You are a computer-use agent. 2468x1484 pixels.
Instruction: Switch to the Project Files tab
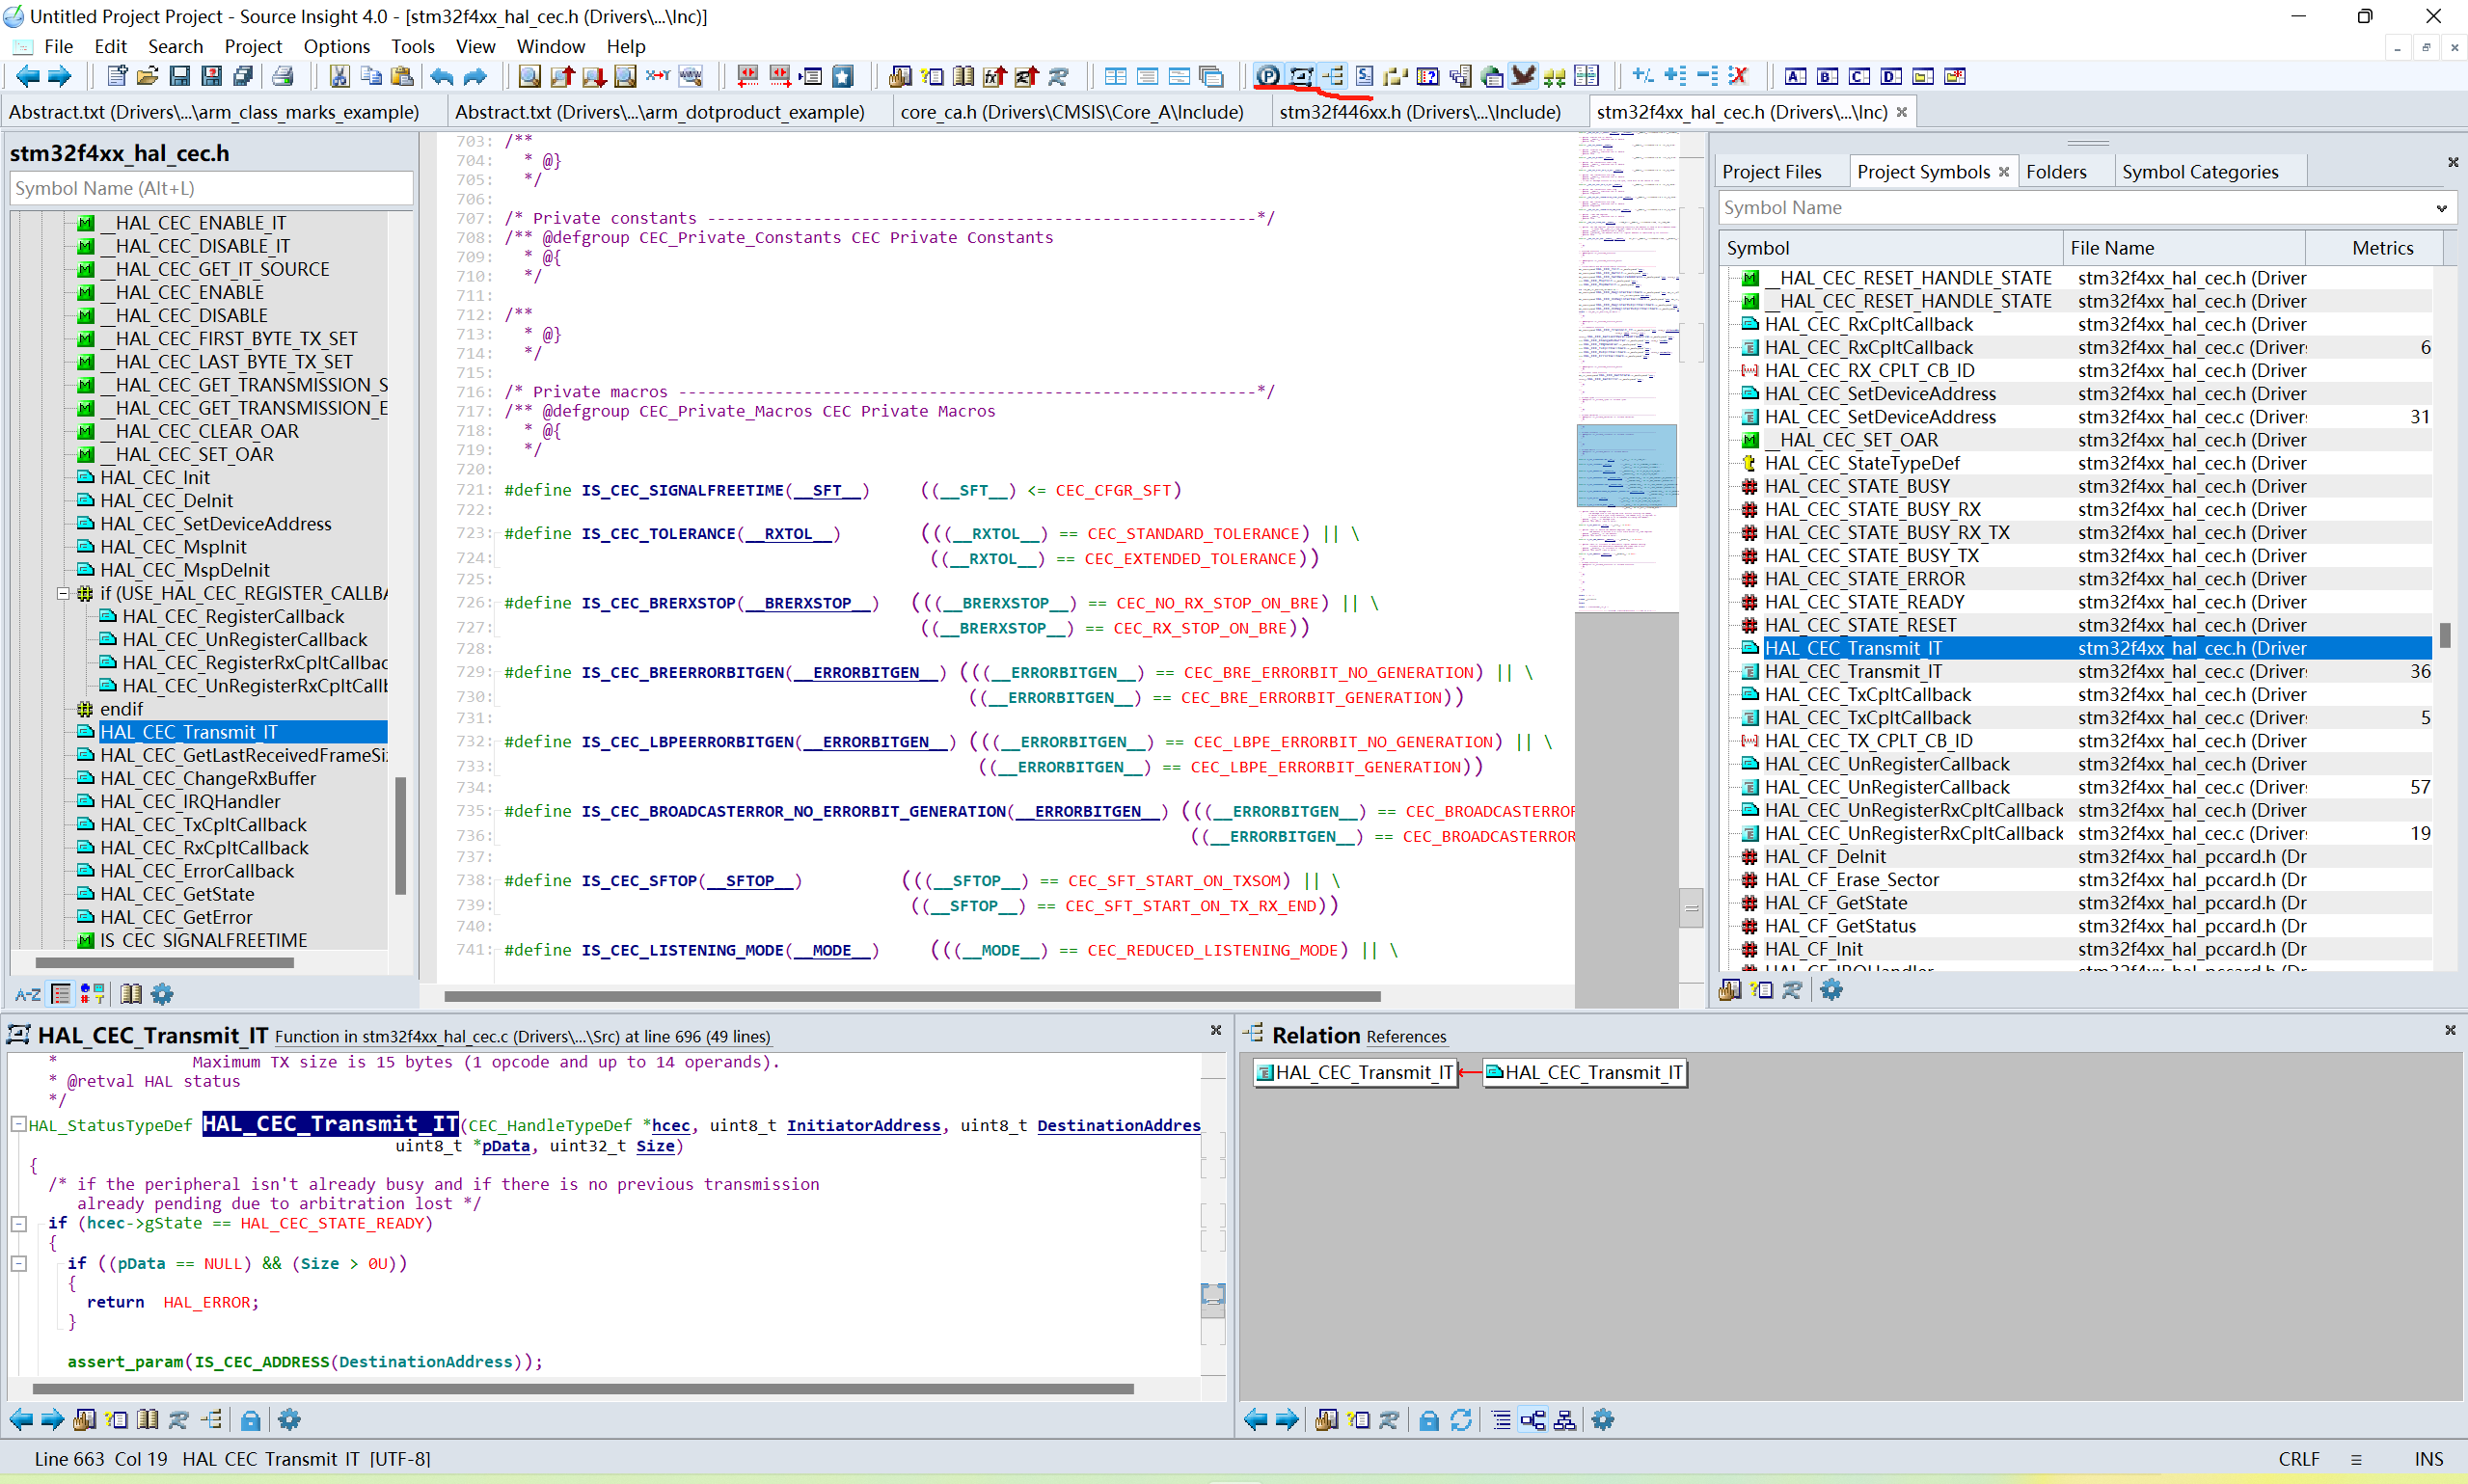click(1772, 172)
